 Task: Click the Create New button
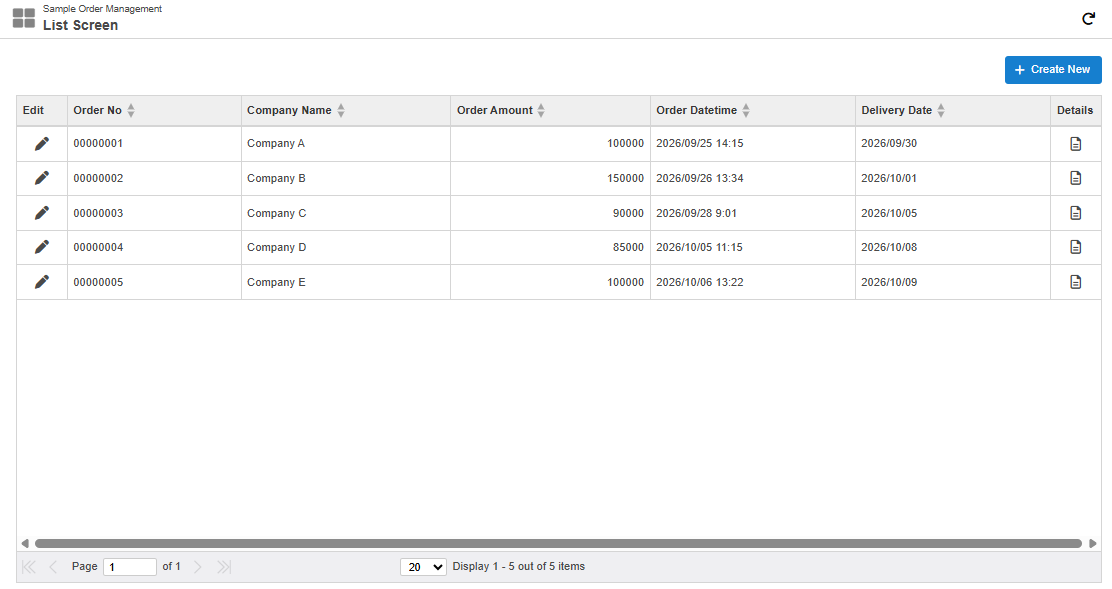point(1052,69)
